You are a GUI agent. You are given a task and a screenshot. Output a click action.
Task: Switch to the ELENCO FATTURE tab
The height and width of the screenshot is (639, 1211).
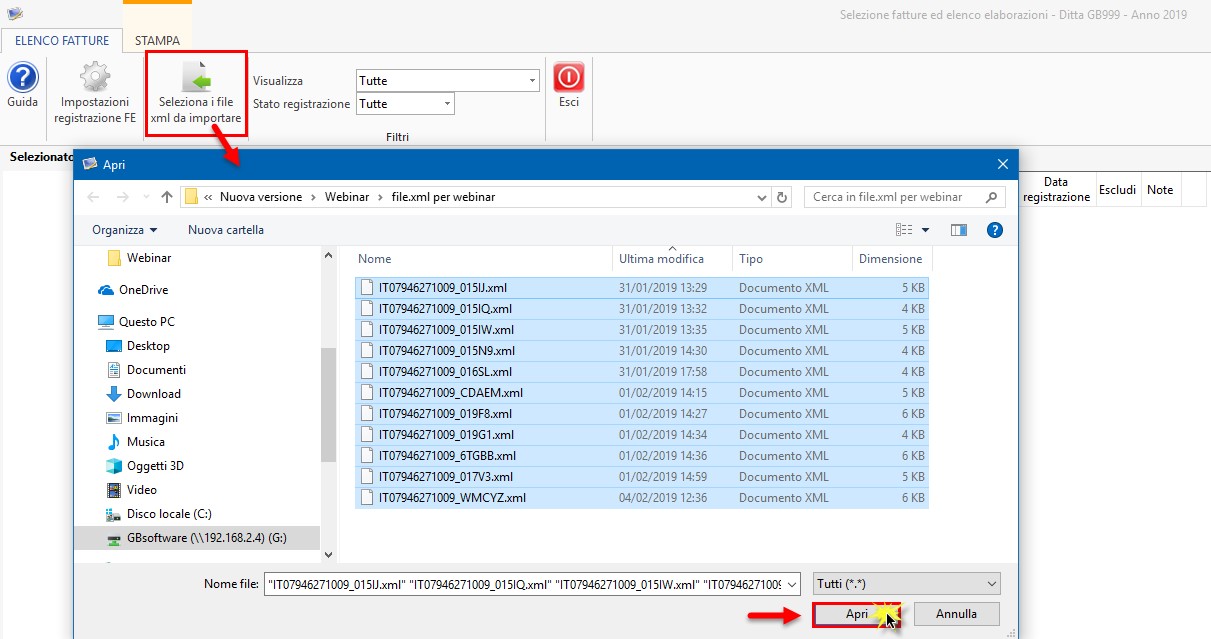tap(61, 41)
